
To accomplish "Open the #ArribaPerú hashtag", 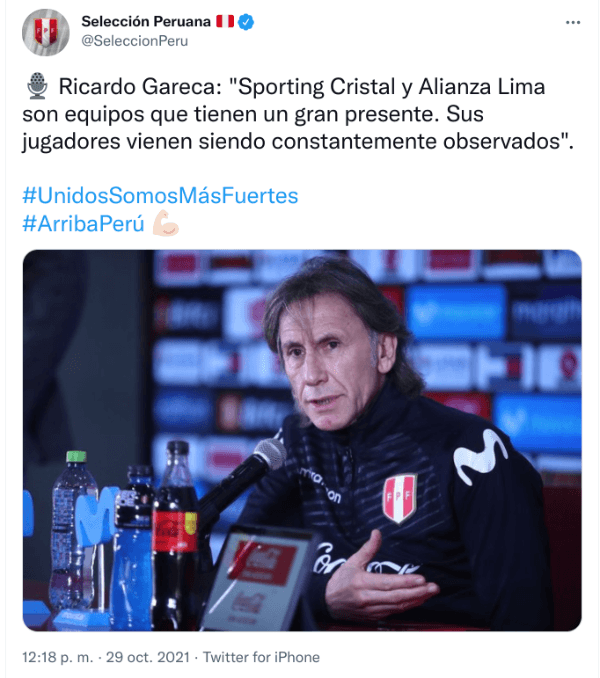I will [x=83, y=224].
